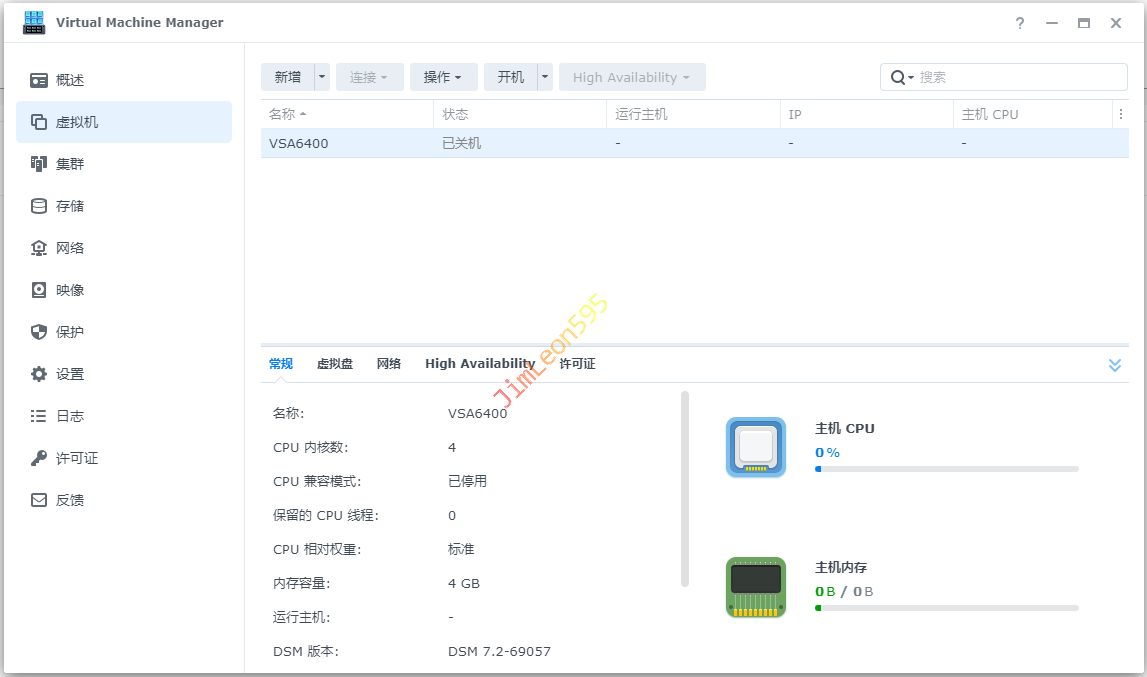
Task: Open the 概述 overview sidebar icon
Action: pyautogui.click(x=39, y=80)
